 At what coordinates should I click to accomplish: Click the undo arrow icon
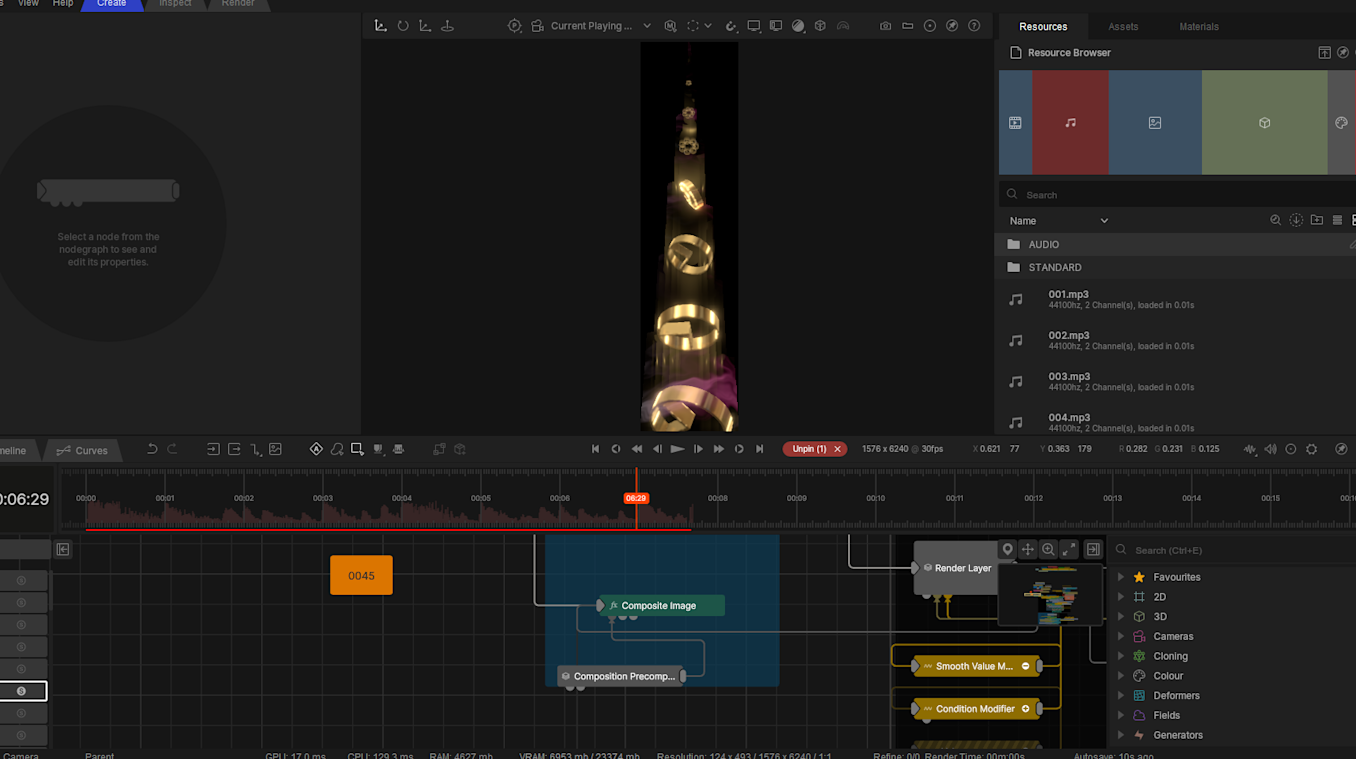152,450
